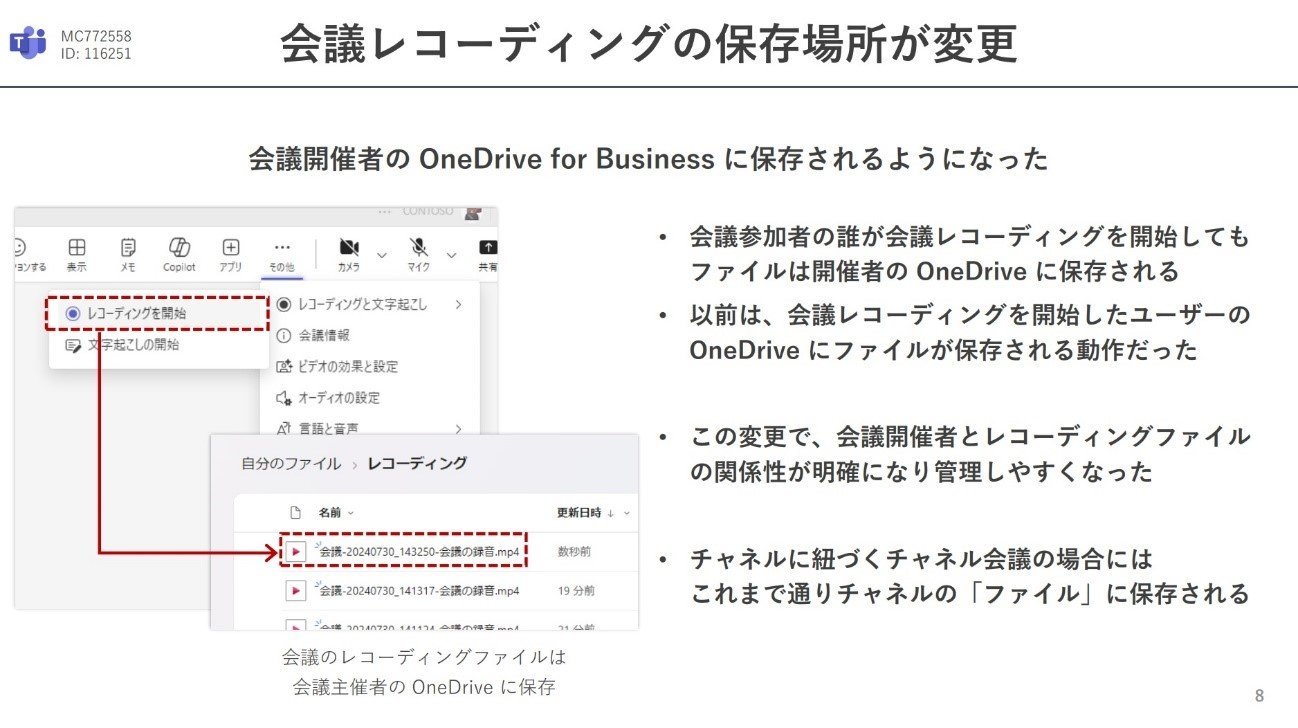Launch Copilot from the meeting toolbar
Image resolution: width=1298 pixels, height=728 pixels.
(x=179, y=254)
